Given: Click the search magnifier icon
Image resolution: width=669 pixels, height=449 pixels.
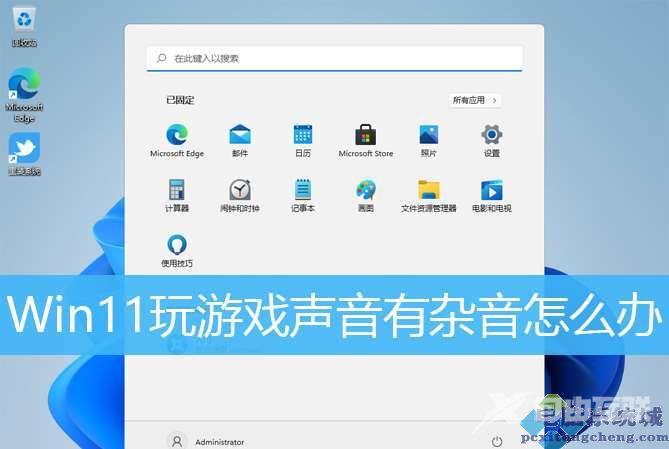Looking at the screenshot, I should tap(161, 58).
